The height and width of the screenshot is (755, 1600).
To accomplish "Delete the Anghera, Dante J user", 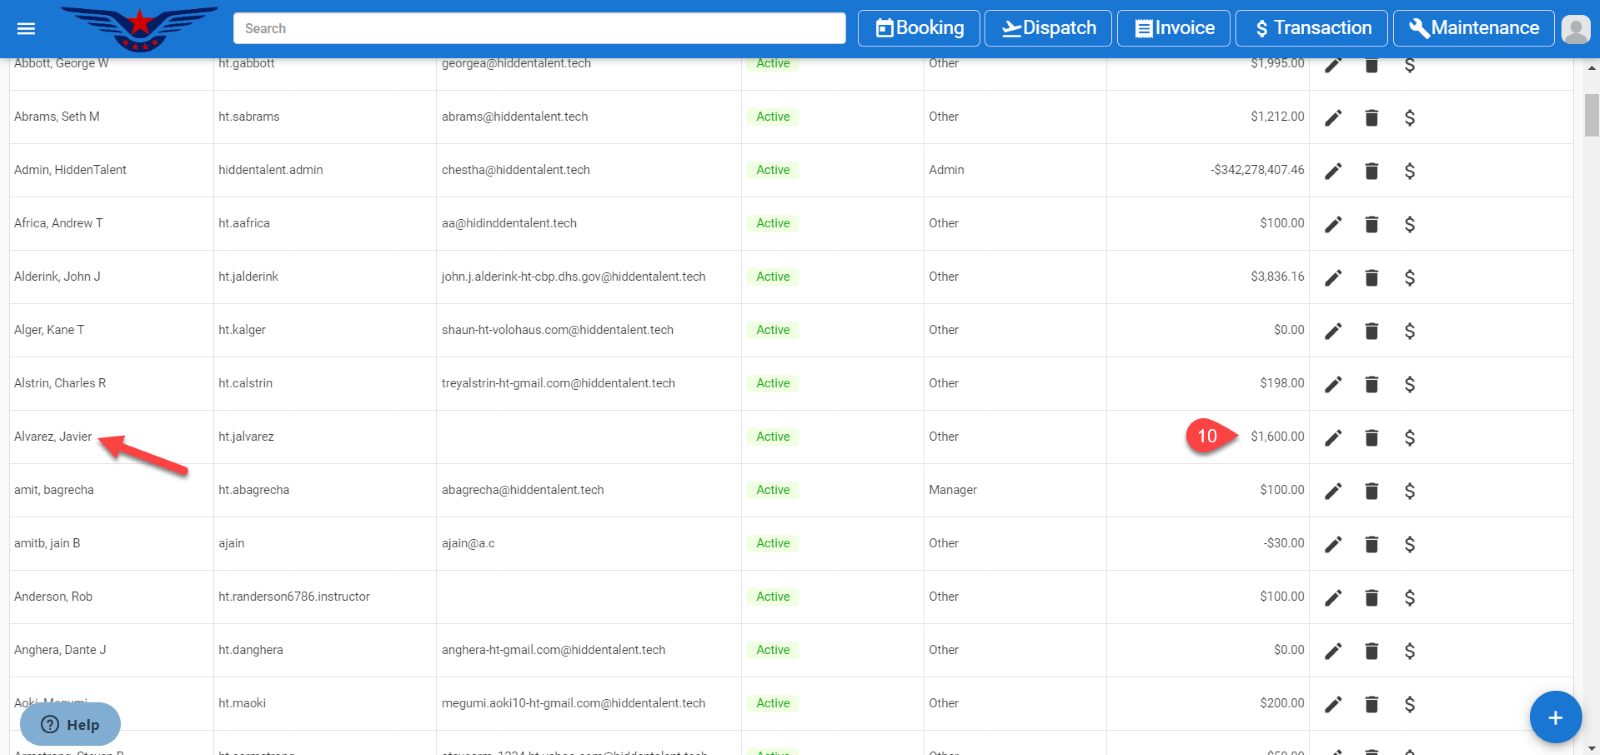I will pos(1371,651).
